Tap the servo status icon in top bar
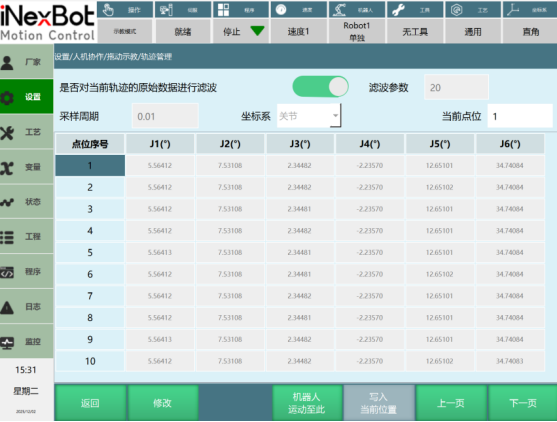 coord(166,10)
